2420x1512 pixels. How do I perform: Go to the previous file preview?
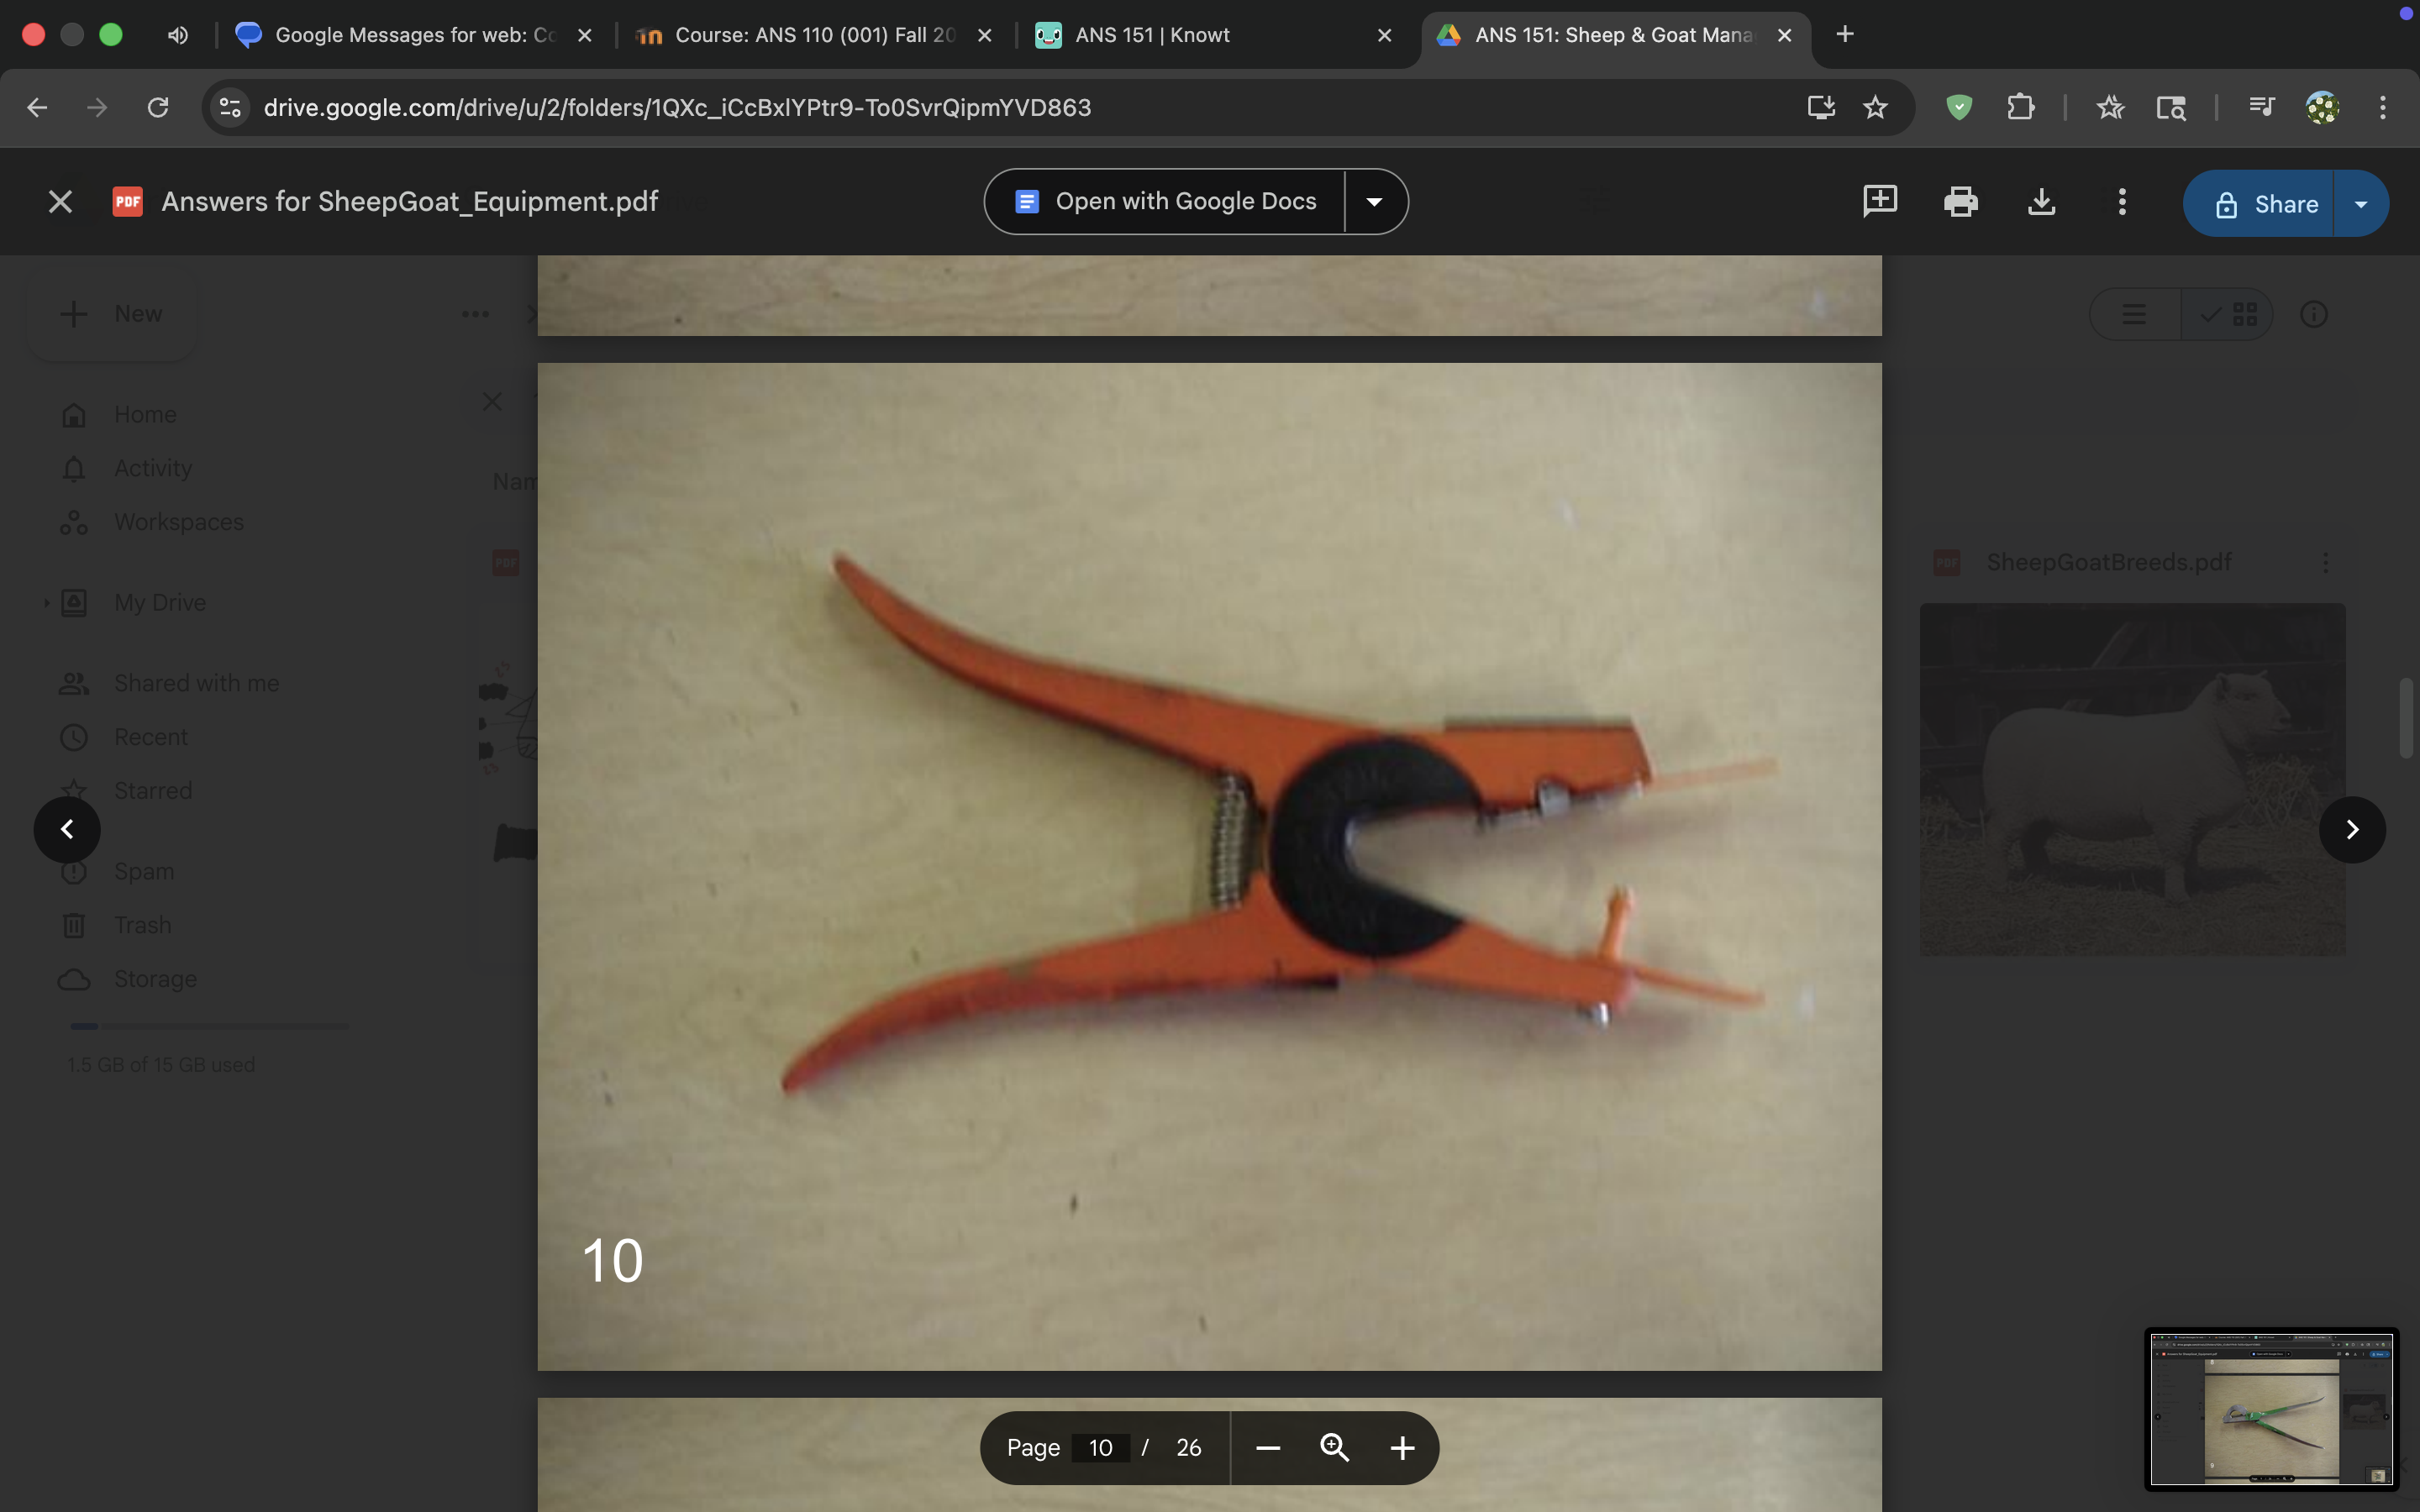coord(67,829)
